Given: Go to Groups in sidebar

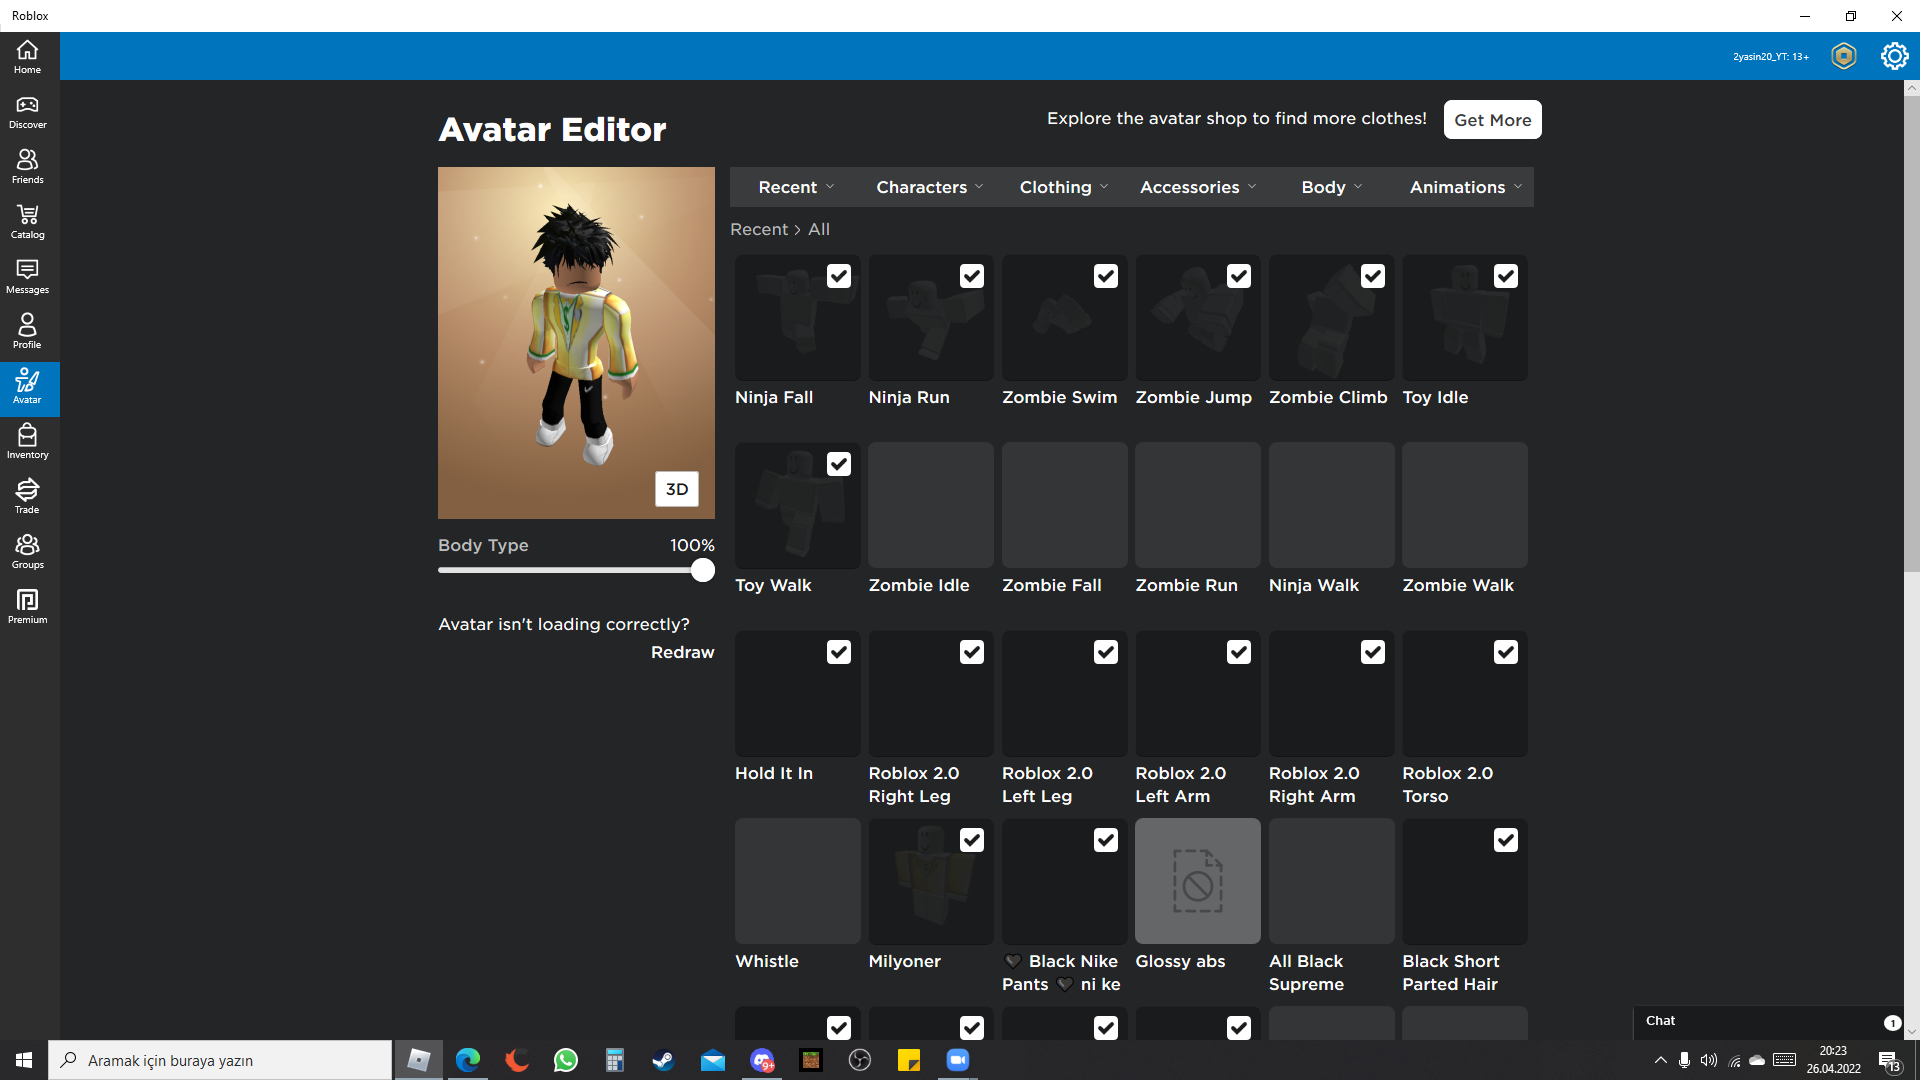Looking at the screenshot, I should point(28,552).
